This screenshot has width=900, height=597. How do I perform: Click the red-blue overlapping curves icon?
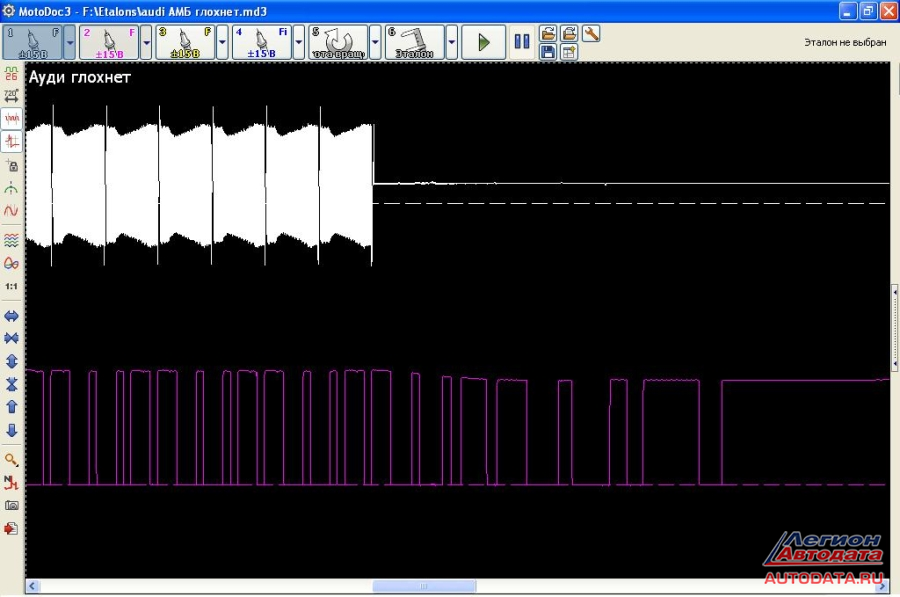11,263
